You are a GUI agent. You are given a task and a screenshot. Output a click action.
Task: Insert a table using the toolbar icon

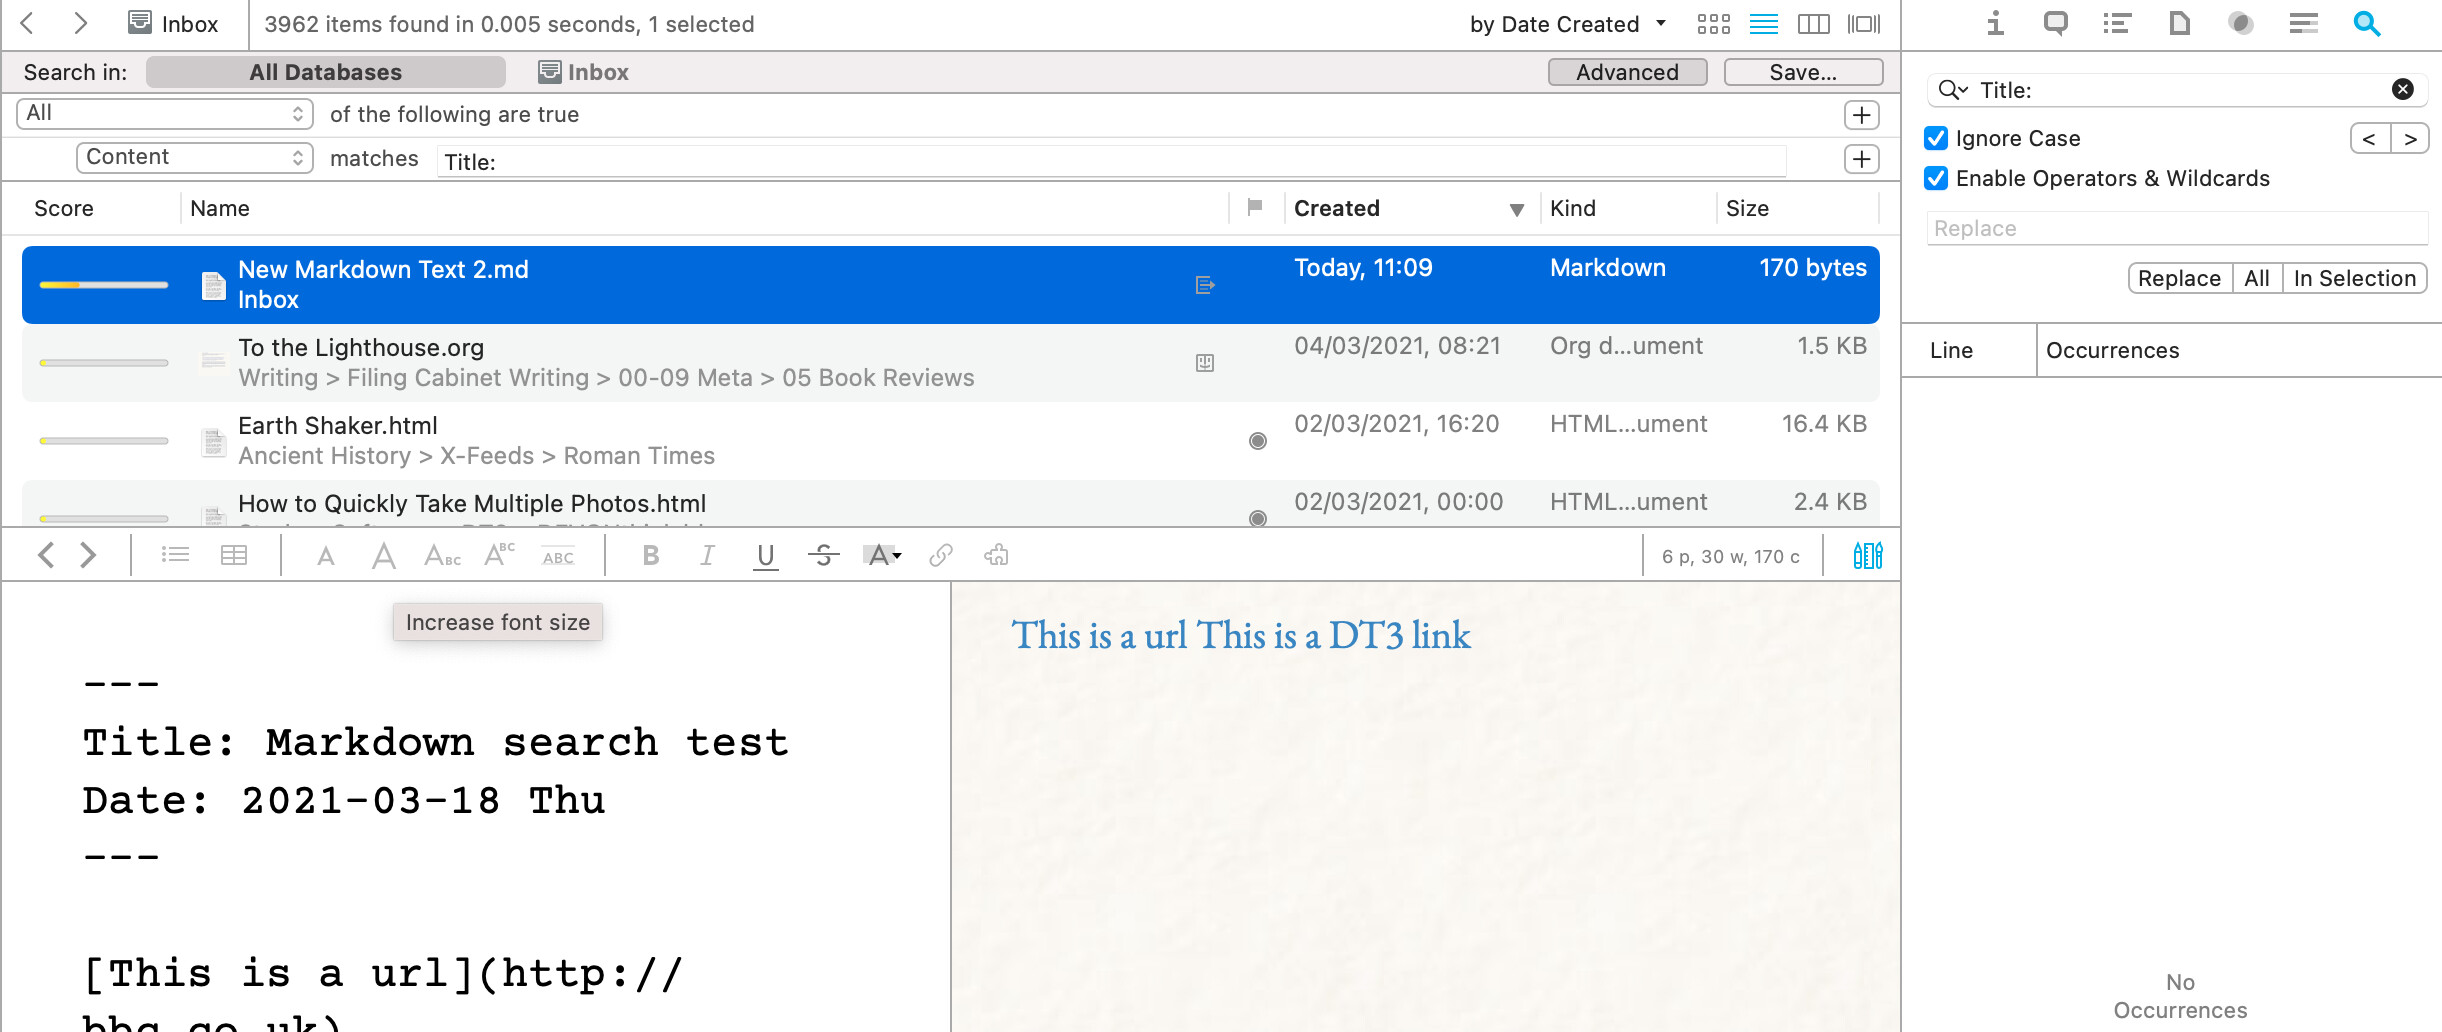pyautogui.click(x=234, y=555)
